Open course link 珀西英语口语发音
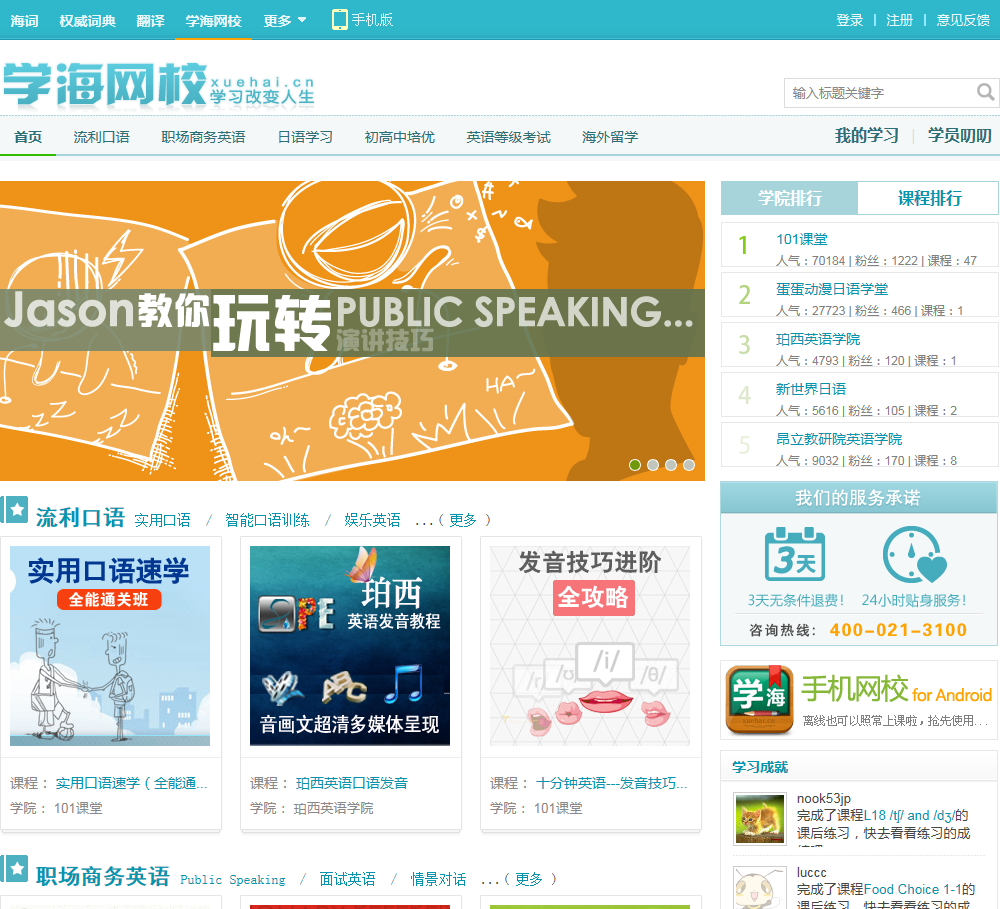Screen dimensions: 1000x909 pyautogui.click(x=351, y=783)
